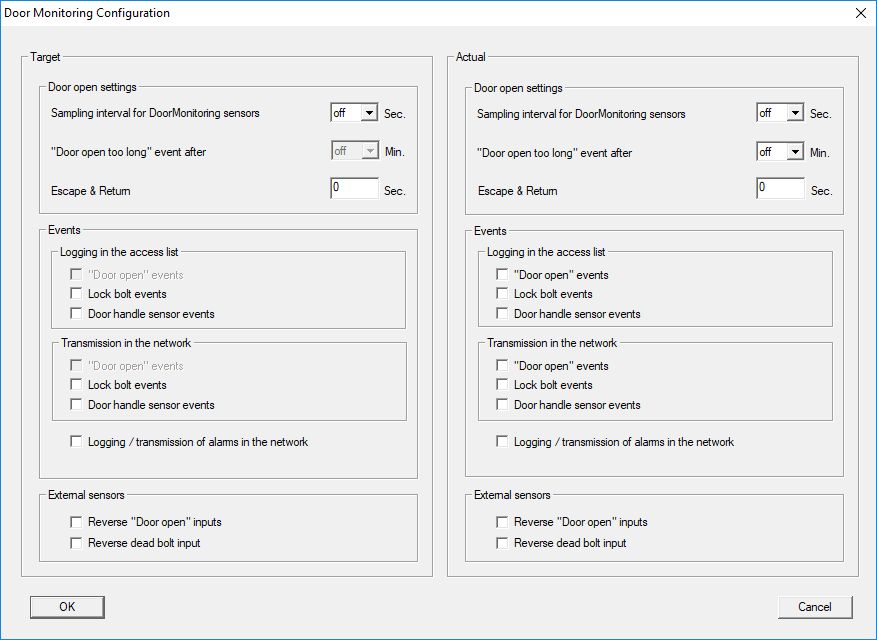The image size is (877, 640).
Task: Enable Target Reverse dead bolt input
Action: (x=77, y=543)
